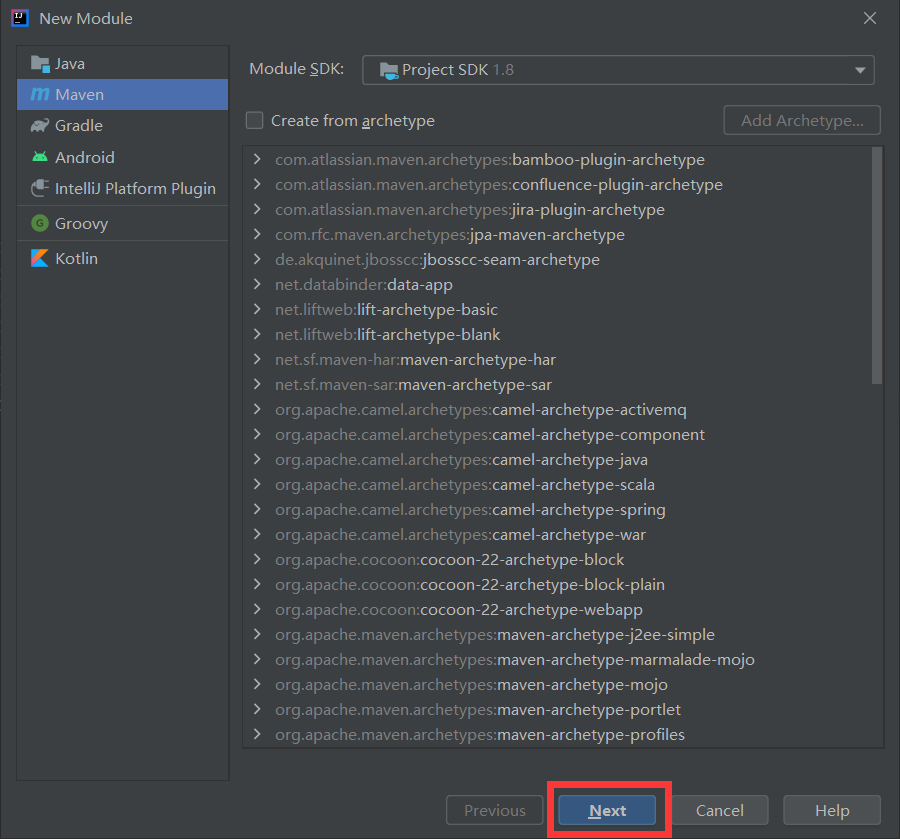Expand jira-plugin-archetype node
Viewport: 900px width, 839px height.
[257, 209]
